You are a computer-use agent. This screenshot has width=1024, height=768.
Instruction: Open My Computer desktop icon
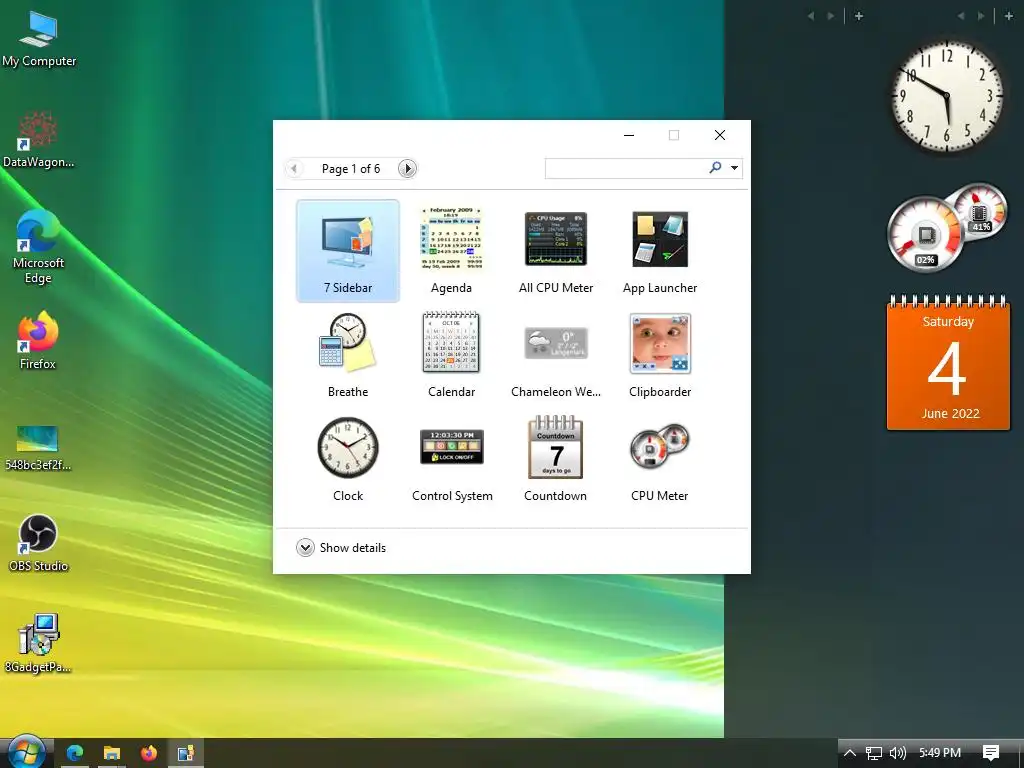tap(39, 39)
